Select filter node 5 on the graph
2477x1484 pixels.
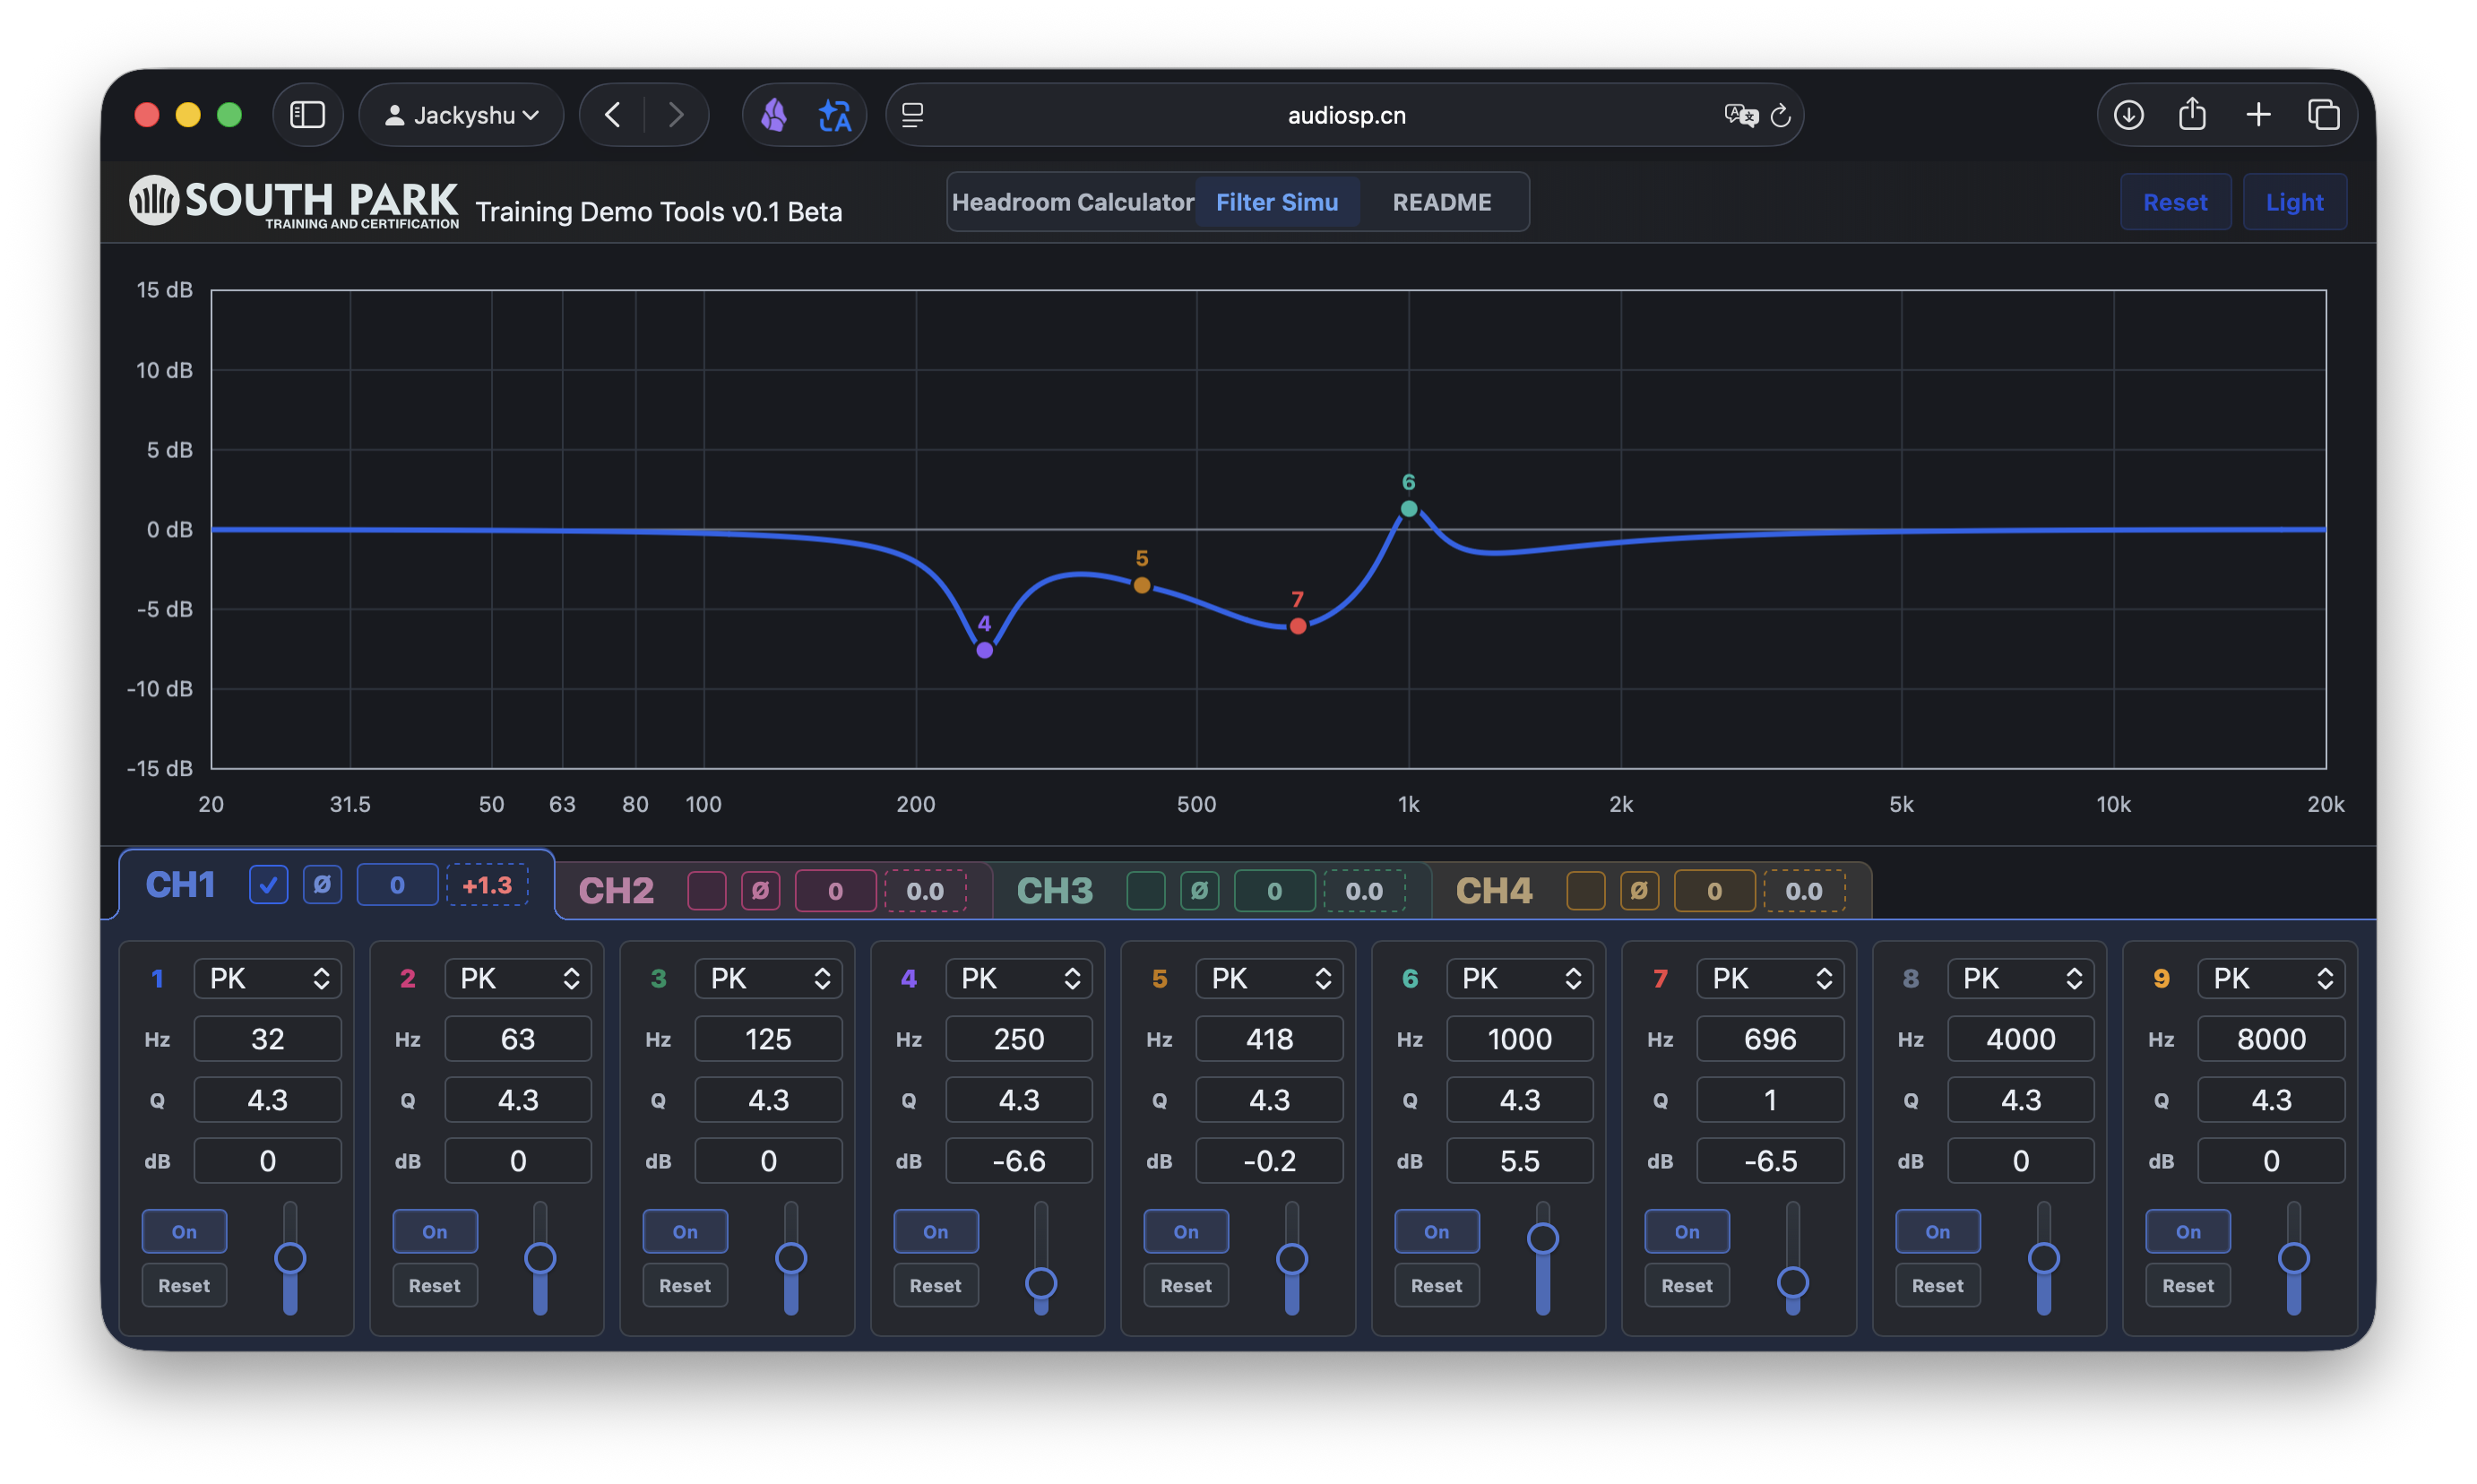pyautogui.click(x=1141, y=585)
